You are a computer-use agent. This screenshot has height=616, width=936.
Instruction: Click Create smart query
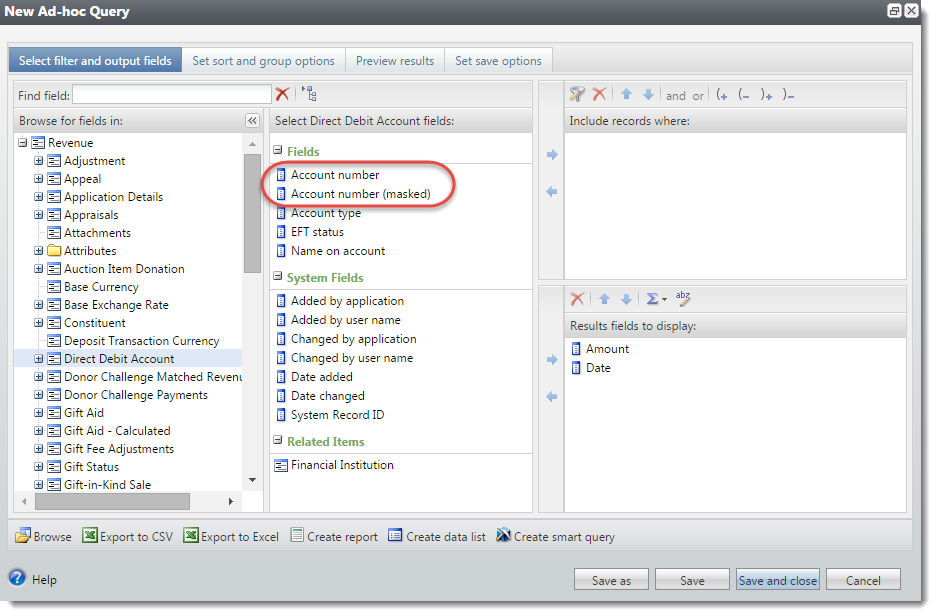[555, 536]
